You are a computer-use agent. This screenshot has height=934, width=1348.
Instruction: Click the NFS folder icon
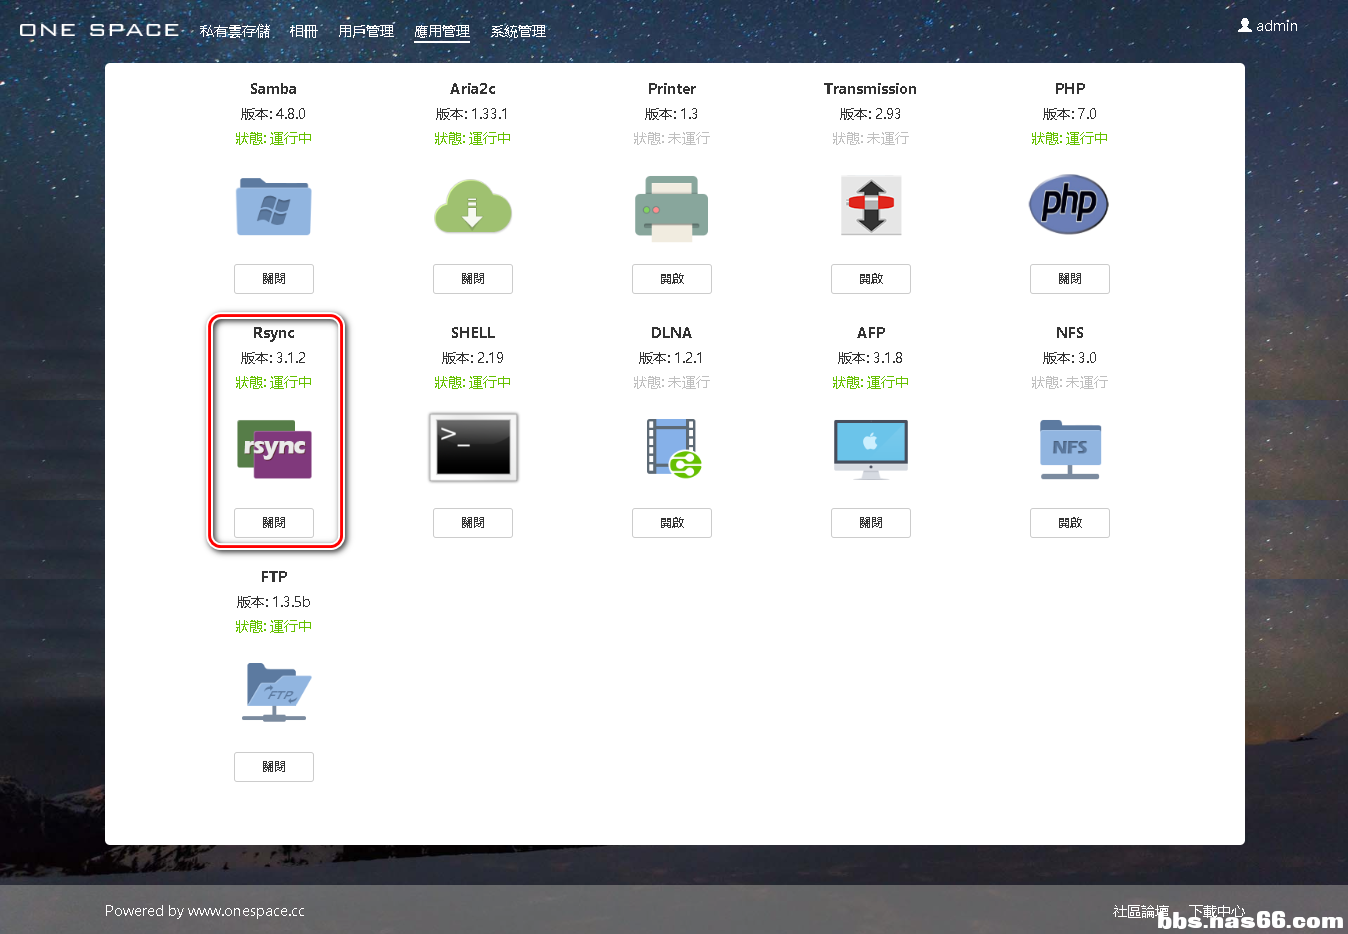[1070, 449]
